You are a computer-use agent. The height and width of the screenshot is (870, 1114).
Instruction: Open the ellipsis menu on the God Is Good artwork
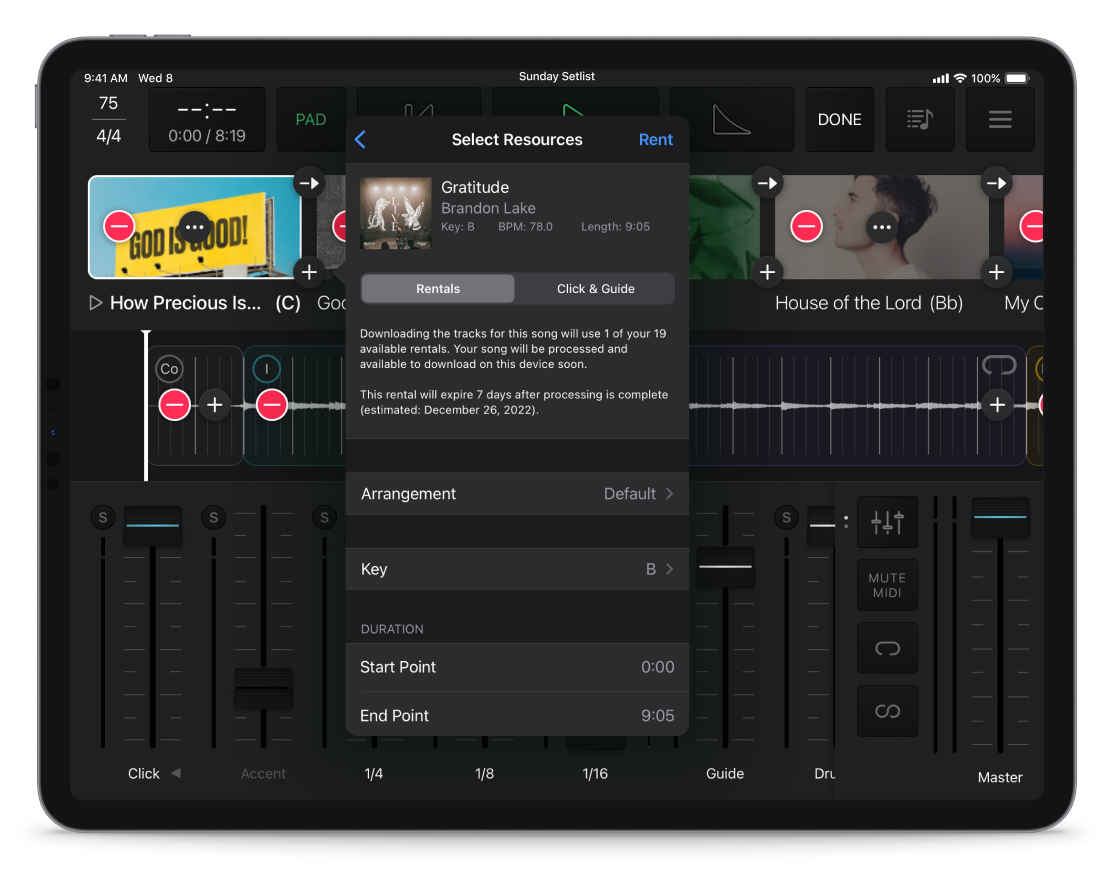pyautogui.click(x=195, y=227)
